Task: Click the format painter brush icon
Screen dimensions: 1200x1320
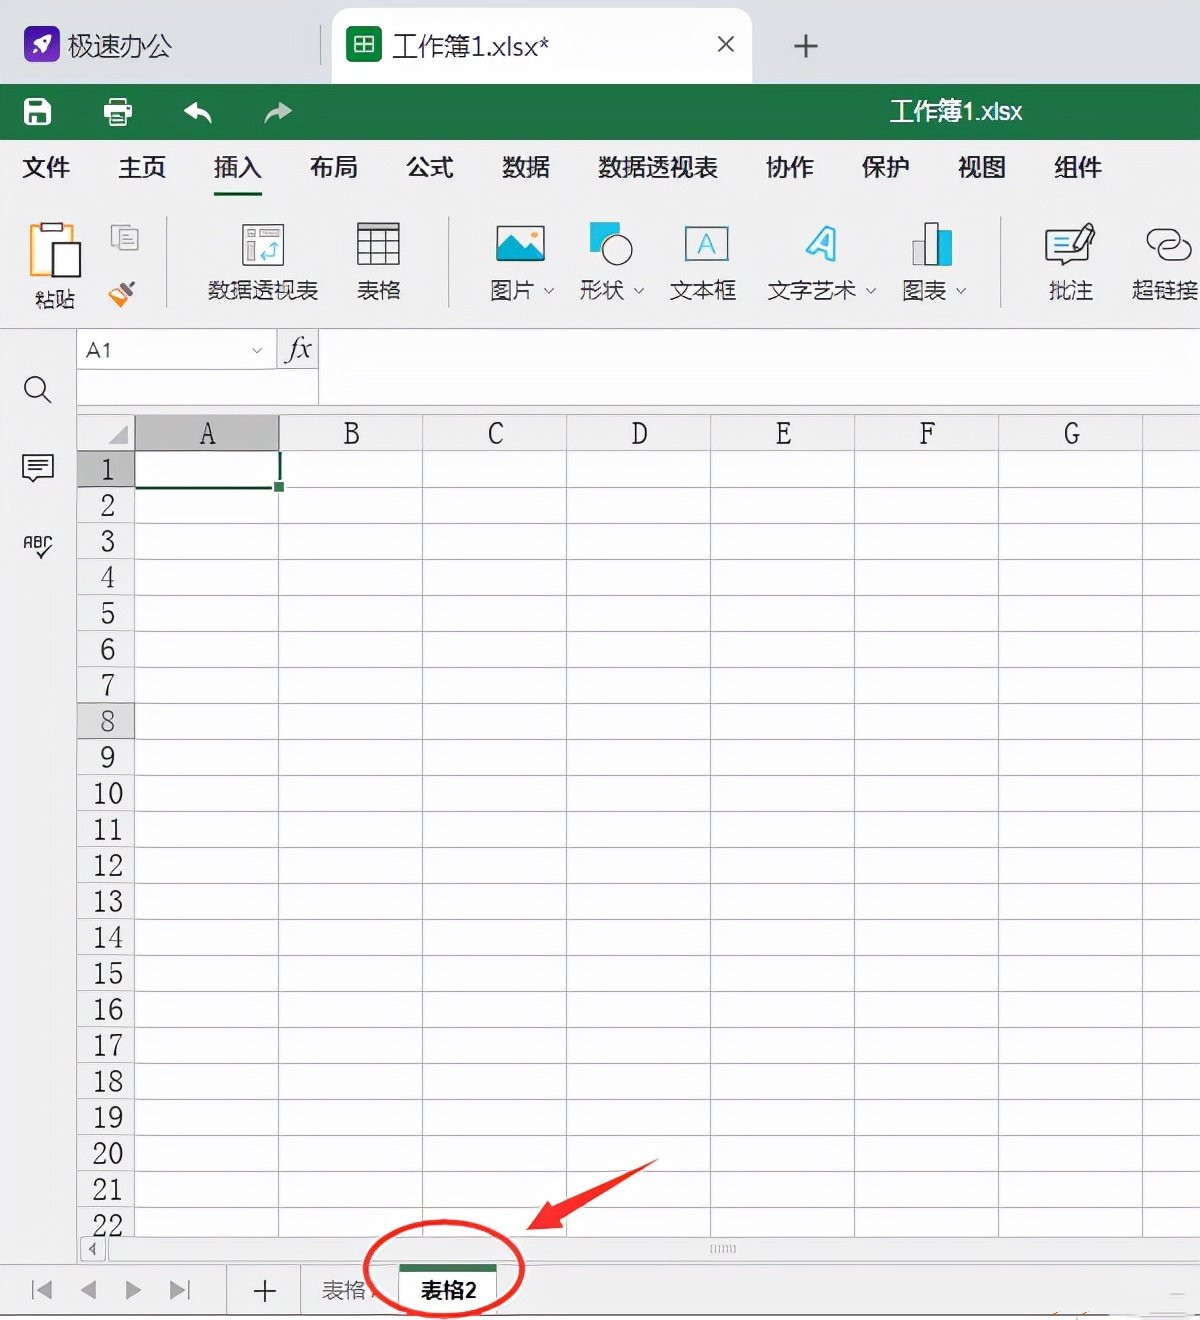Action: pyautogui.click(x=122, y=293)
